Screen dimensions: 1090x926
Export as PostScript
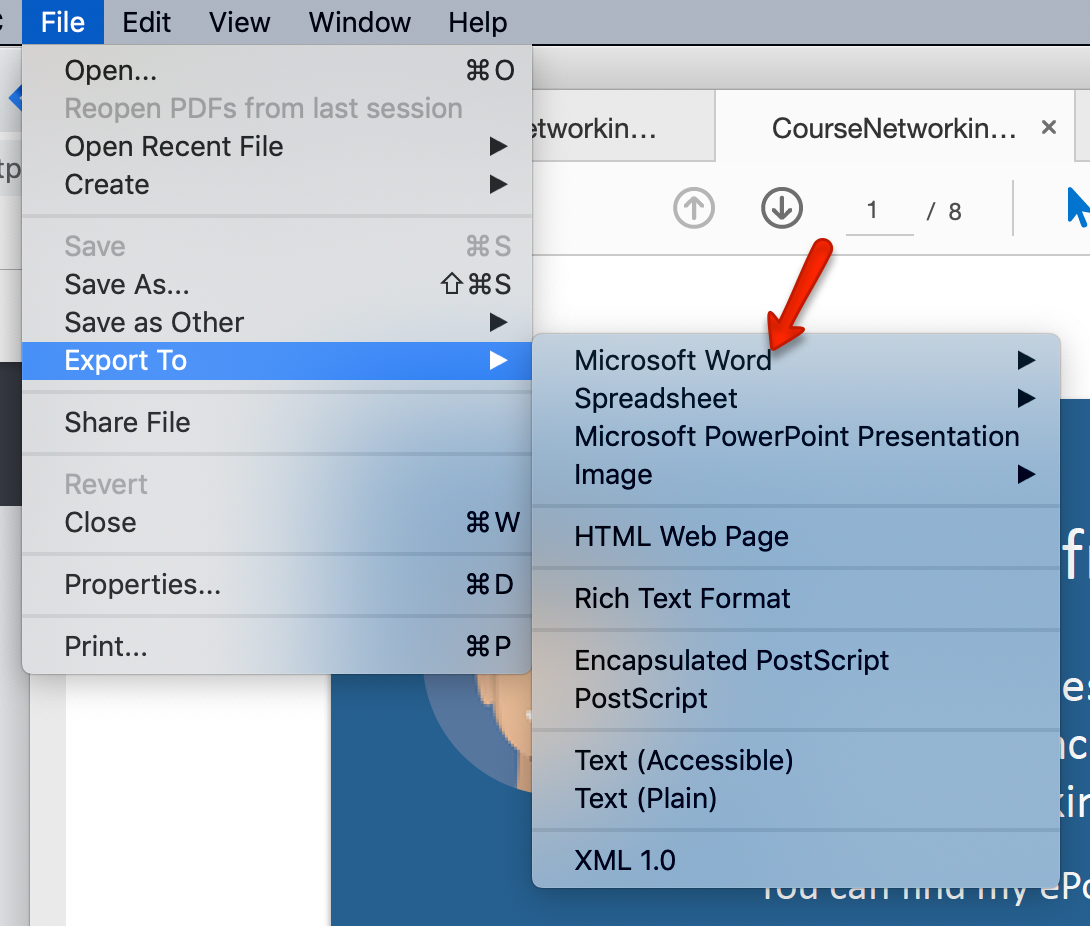(x=796, y=699)
